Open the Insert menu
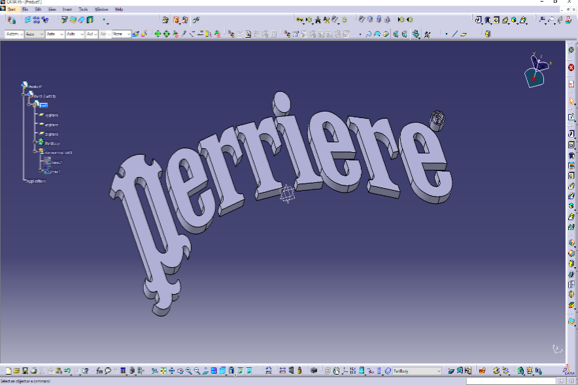The height and width of the screenshot is (385, 578). [67, 9]
